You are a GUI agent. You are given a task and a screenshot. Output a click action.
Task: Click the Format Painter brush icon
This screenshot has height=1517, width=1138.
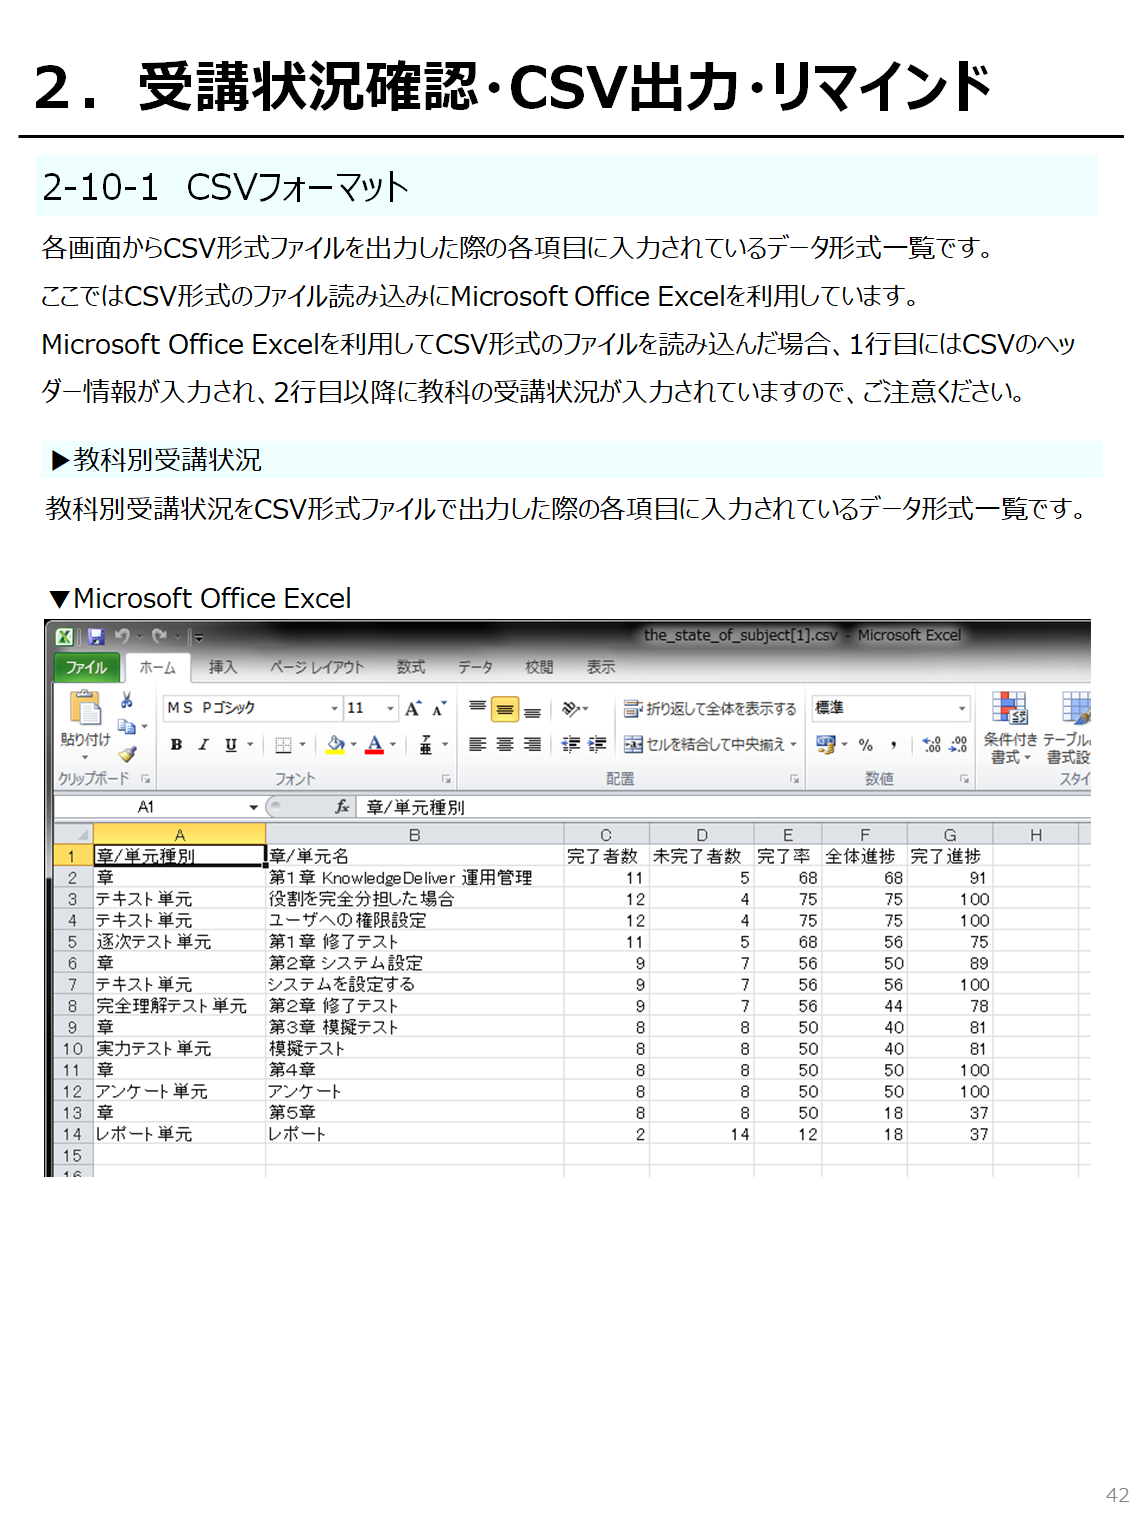coord(127,754)
